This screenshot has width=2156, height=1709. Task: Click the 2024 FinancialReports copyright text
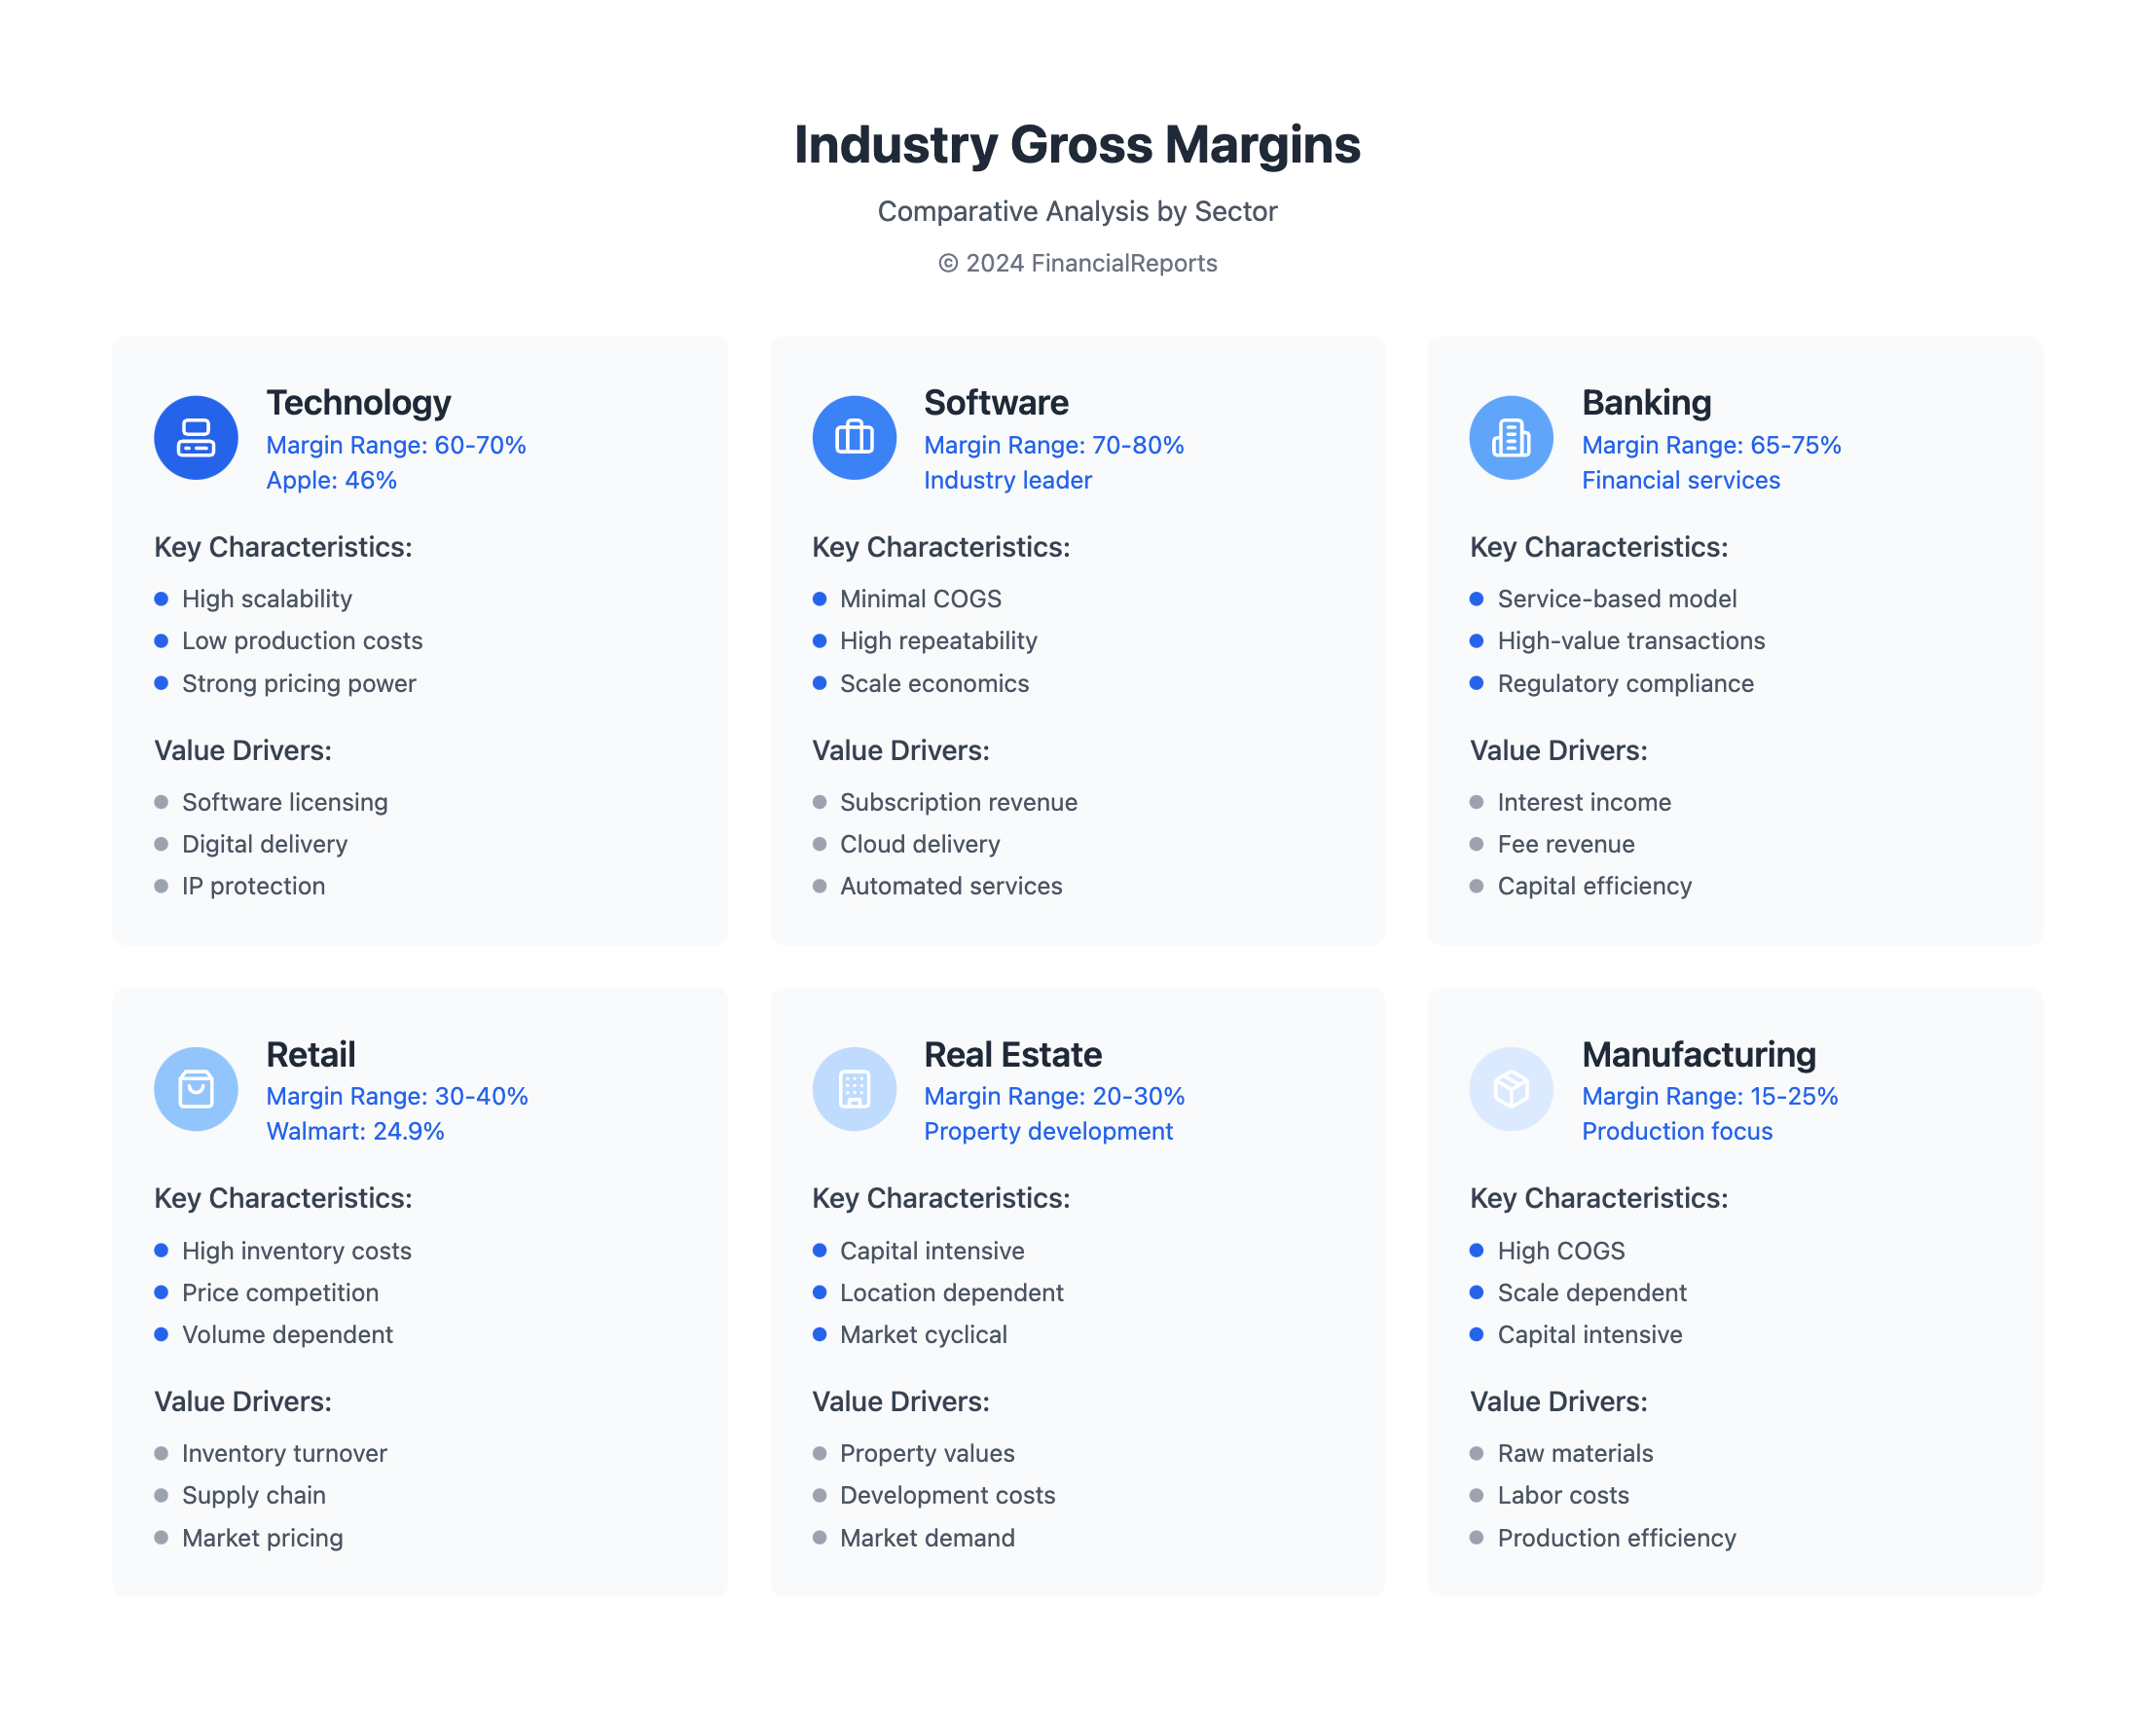coord(1077,263)
